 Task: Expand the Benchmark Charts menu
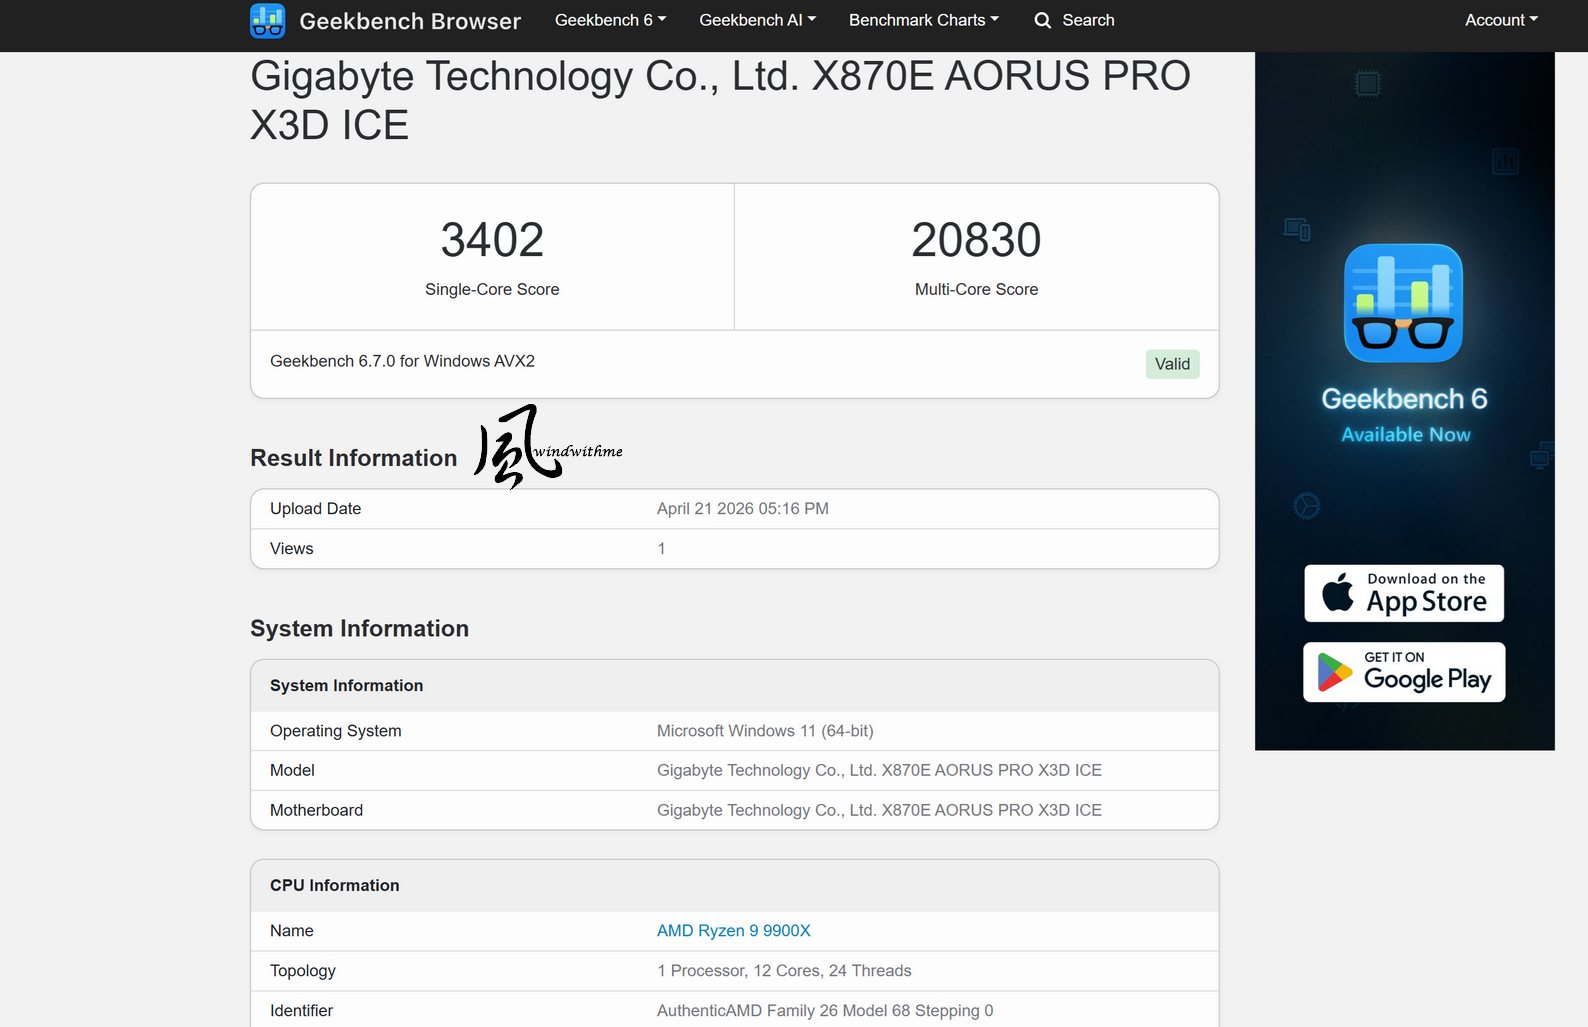tap(923, 20)
